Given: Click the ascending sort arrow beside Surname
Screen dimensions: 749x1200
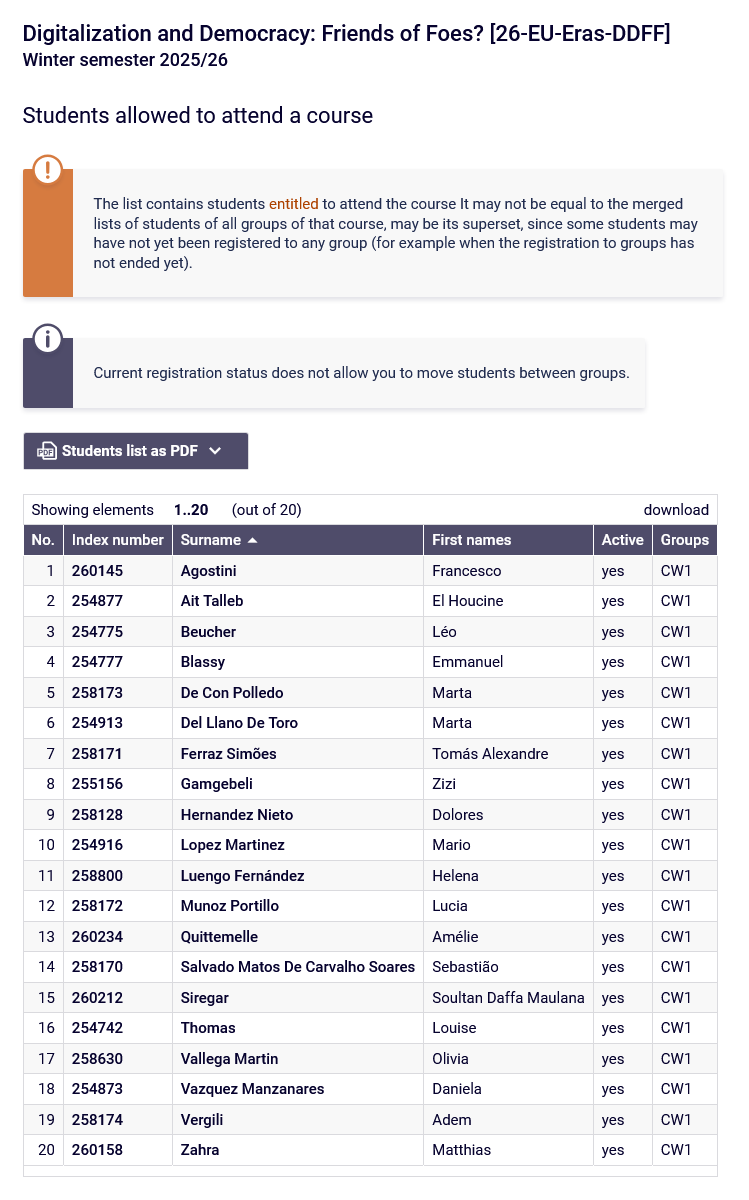Looking at the screenshot, I should 253,540.
